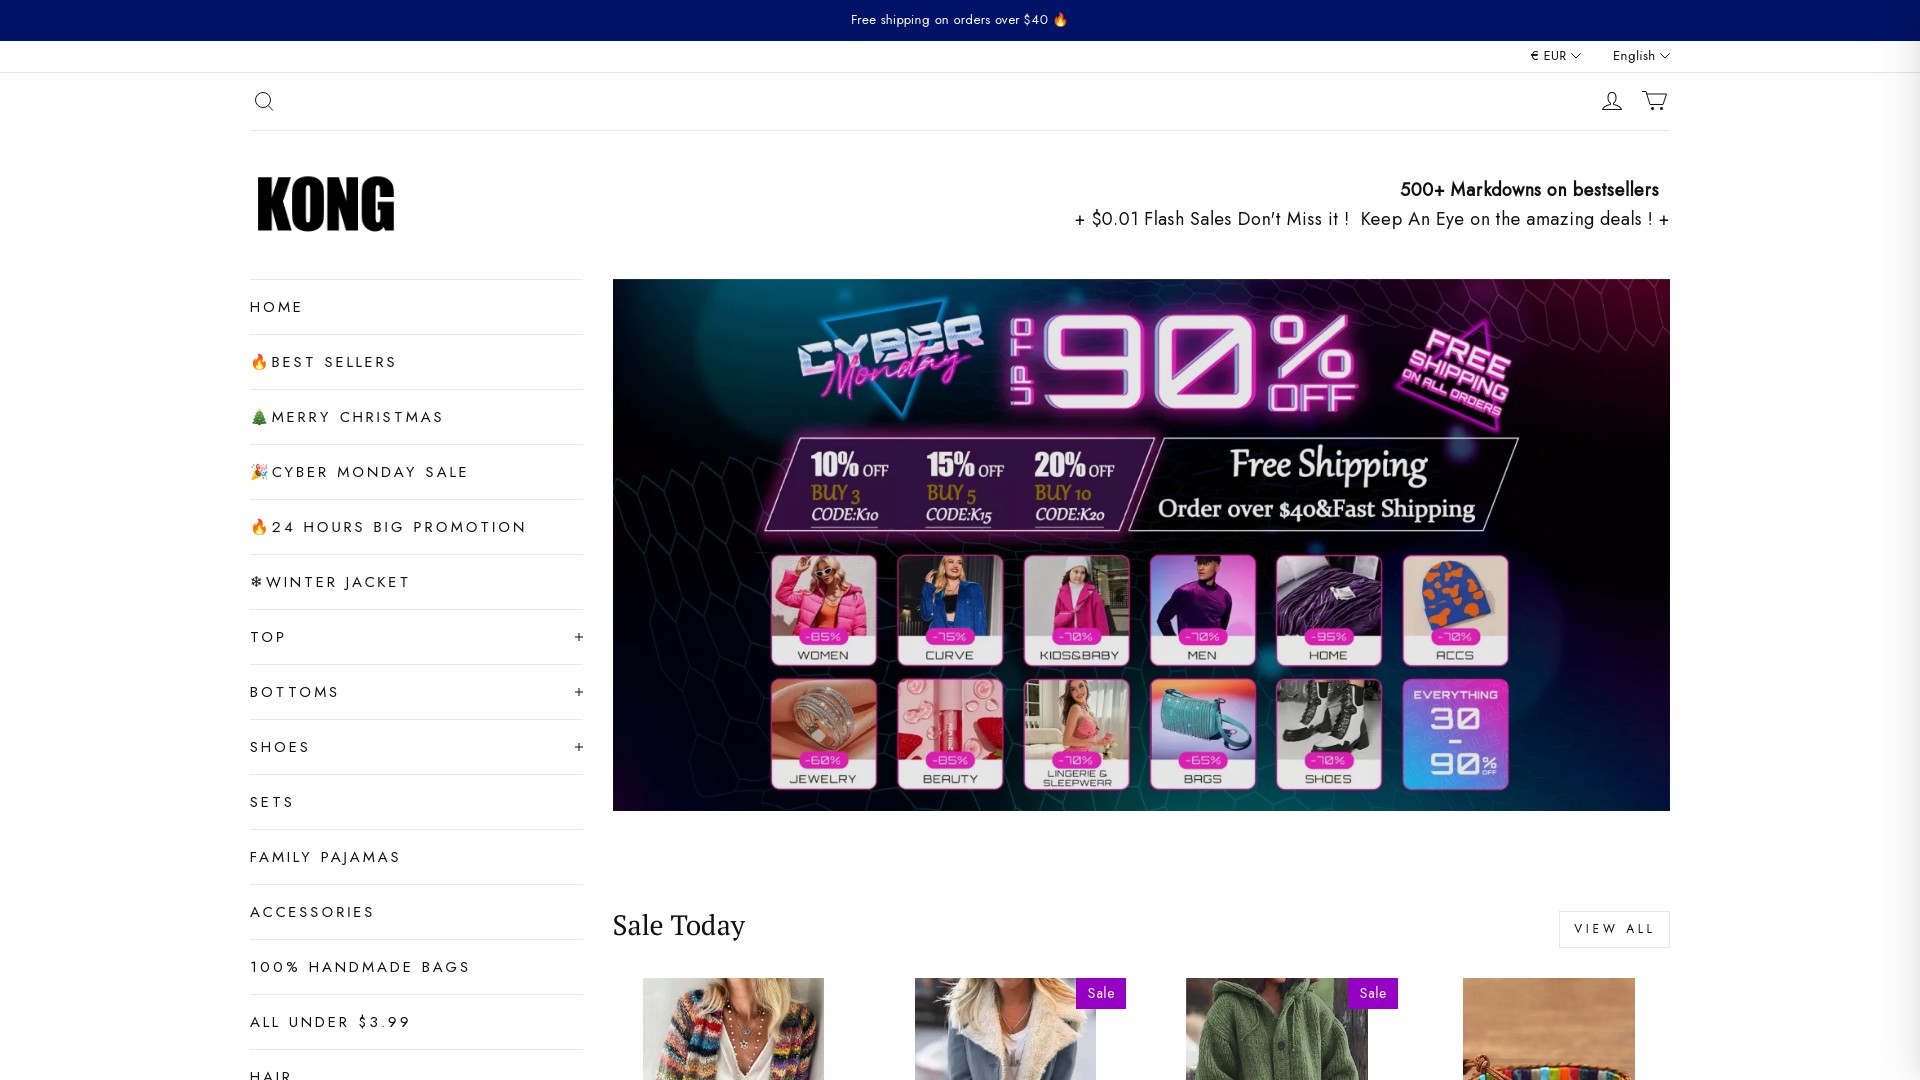Open the green hooded coat product
Image resolution: width=1920 pixels, height=1080 pixels.
(1277, 1029)
